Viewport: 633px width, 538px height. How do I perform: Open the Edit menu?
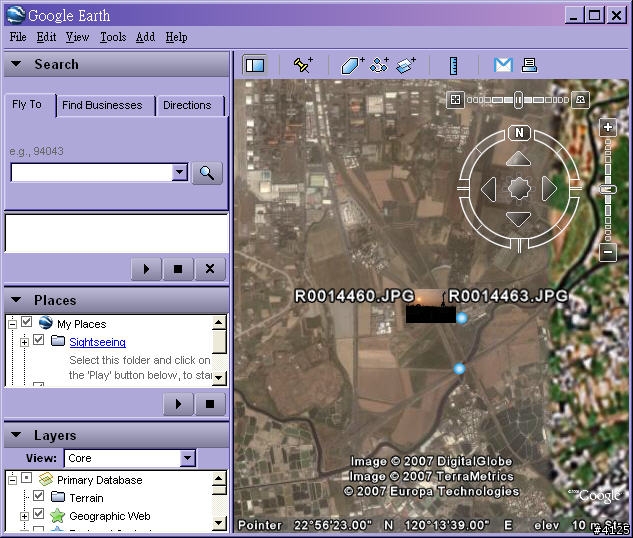click(x=46, y=37)
